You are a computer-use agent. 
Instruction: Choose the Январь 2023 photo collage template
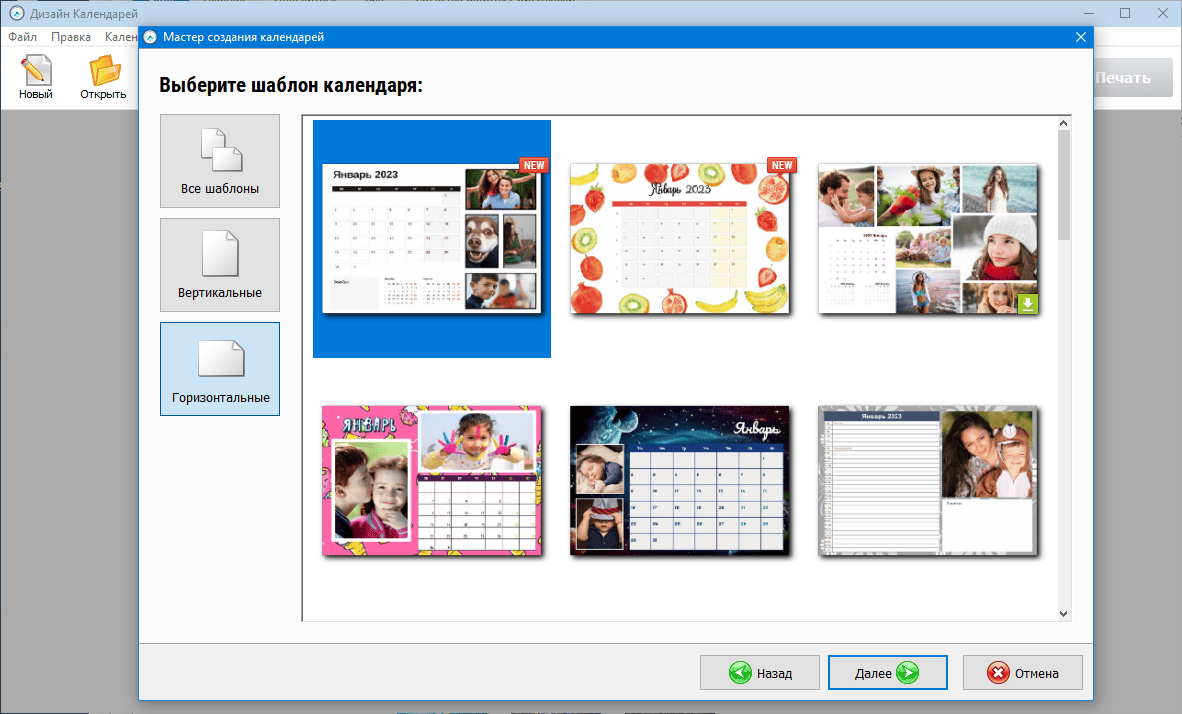(x=431, y=238)
